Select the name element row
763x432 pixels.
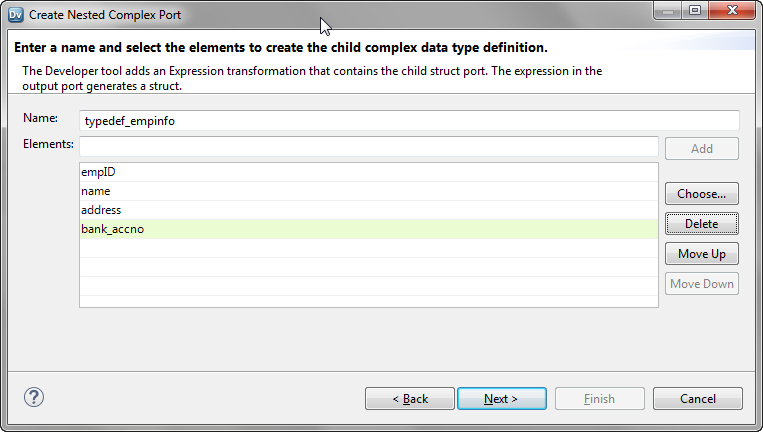pyautogui.click(x=368, y=191)
